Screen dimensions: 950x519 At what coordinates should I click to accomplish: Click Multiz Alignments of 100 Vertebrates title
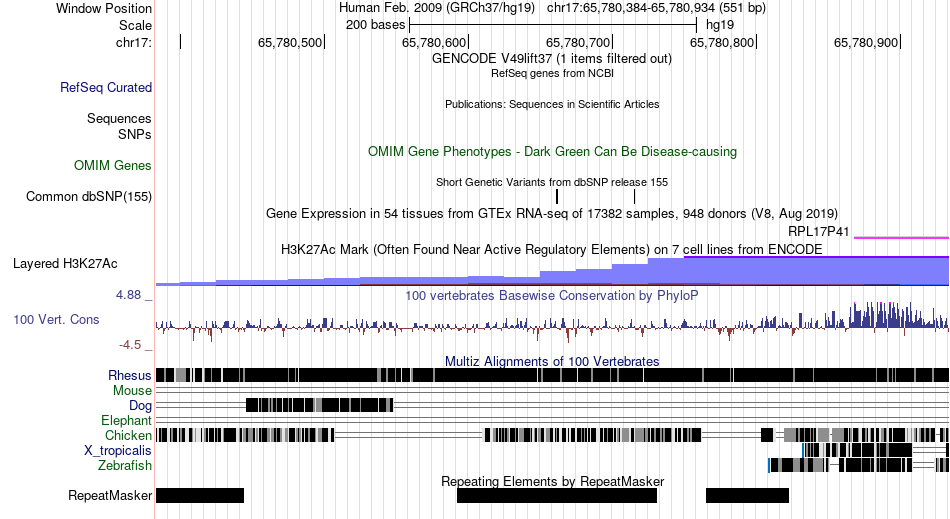pos(552,362)
